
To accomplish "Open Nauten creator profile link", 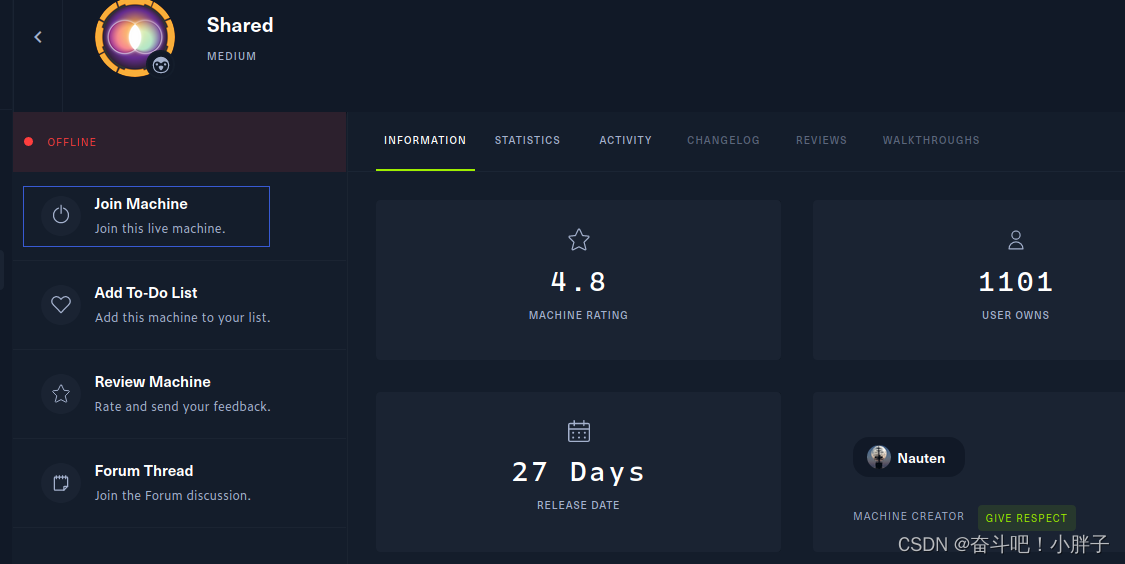I will (908, 457).
